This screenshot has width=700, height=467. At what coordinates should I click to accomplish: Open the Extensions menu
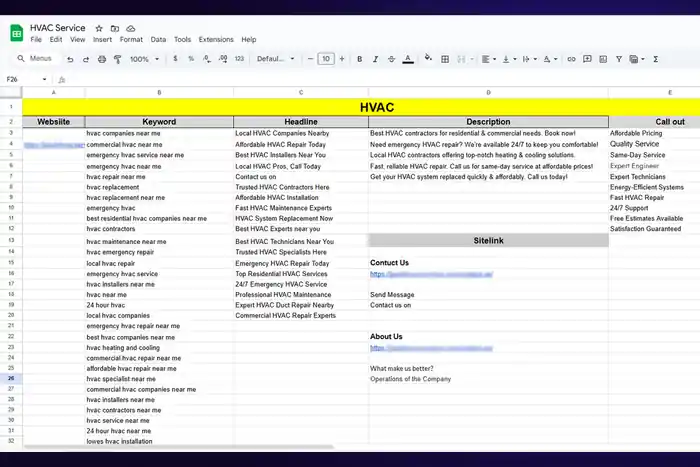click(216, 39)
